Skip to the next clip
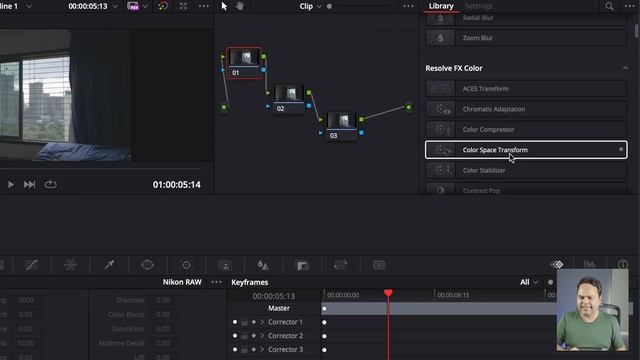640x360 pixels. [x=29, y=185]
